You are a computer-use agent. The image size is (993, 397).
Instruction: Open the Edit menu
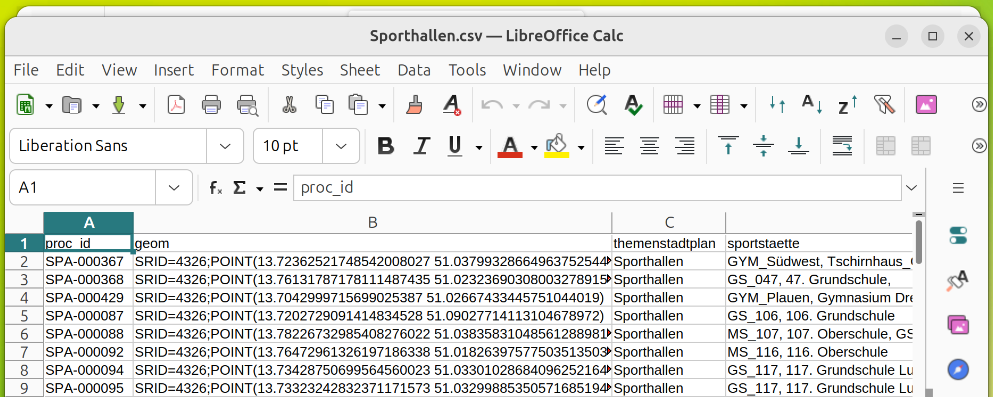point(70,70)
